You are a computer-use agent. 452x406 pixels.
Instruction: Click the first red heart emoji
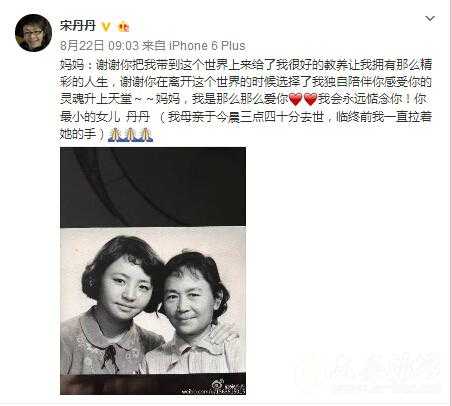click(x=295, y=99)
